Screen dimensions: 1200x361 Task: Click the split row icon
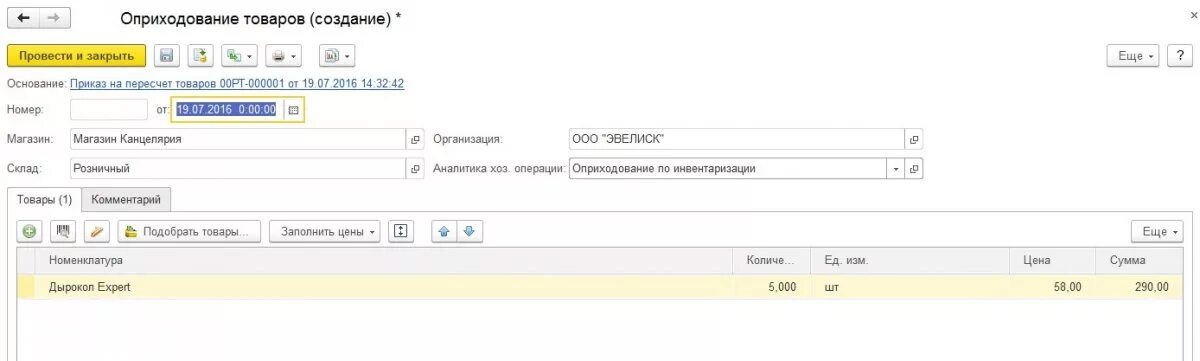401,231
